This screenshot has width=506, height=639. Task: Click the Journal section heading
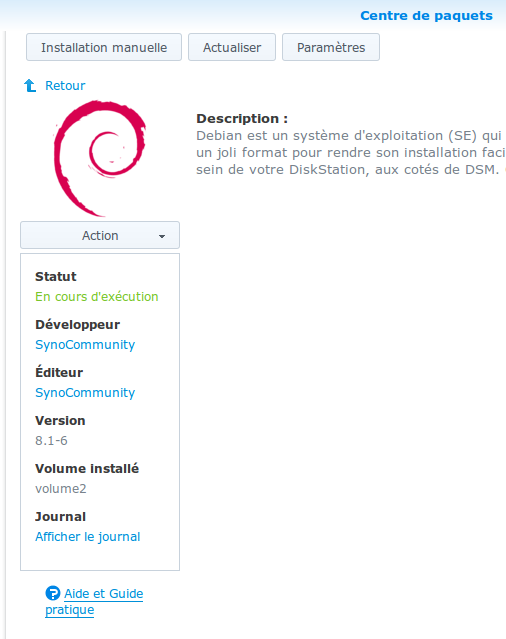click(x=60, y=517)
